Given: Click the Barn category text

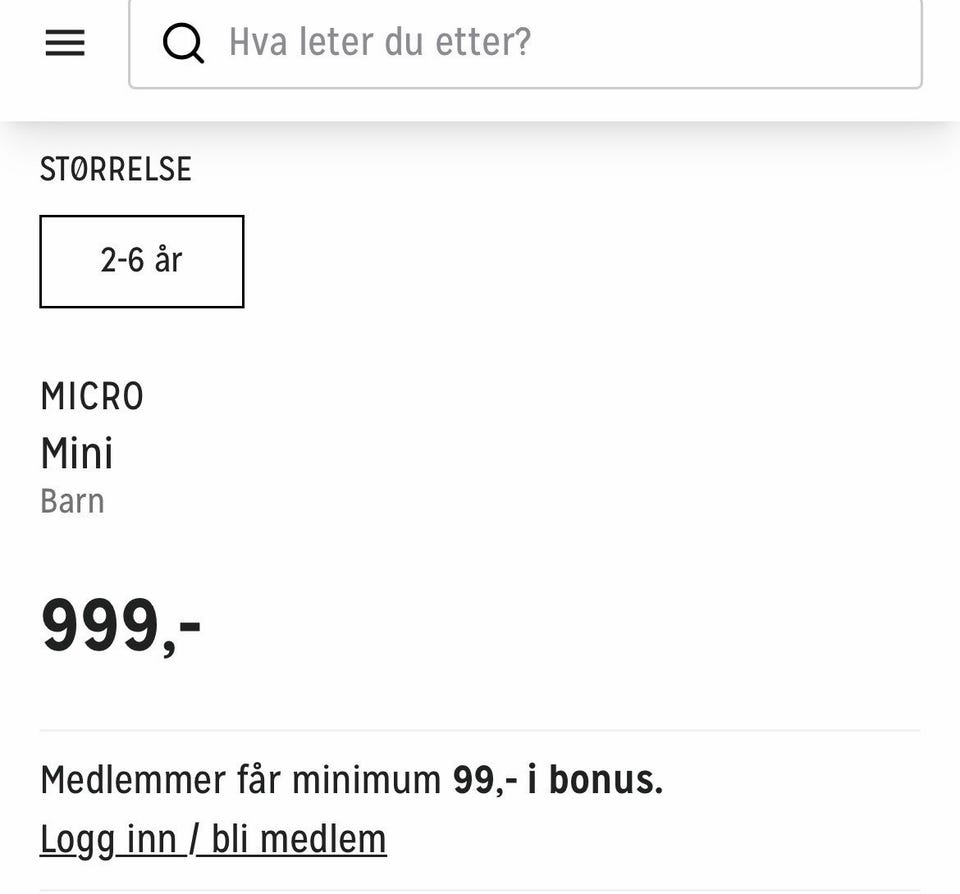Looking at the screenshot, I should (x=72, y=501).
